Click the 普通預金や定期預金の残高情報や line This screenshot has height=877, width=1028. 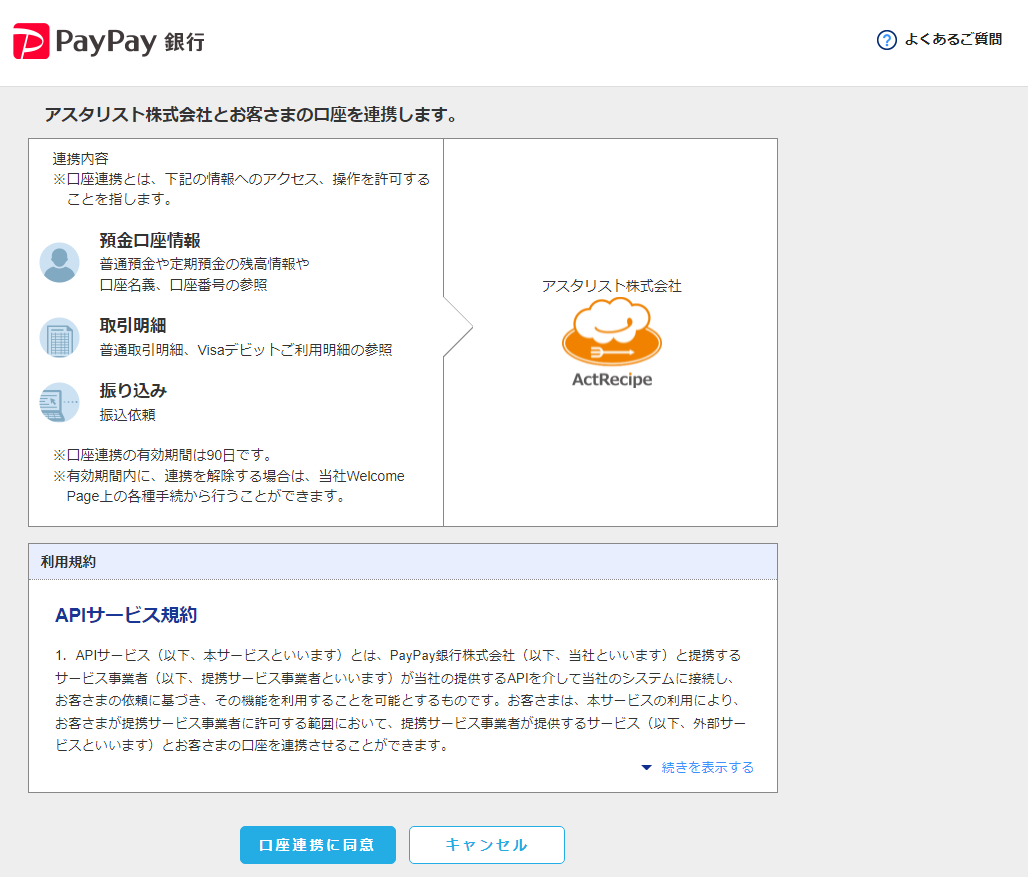coord(205,264)
